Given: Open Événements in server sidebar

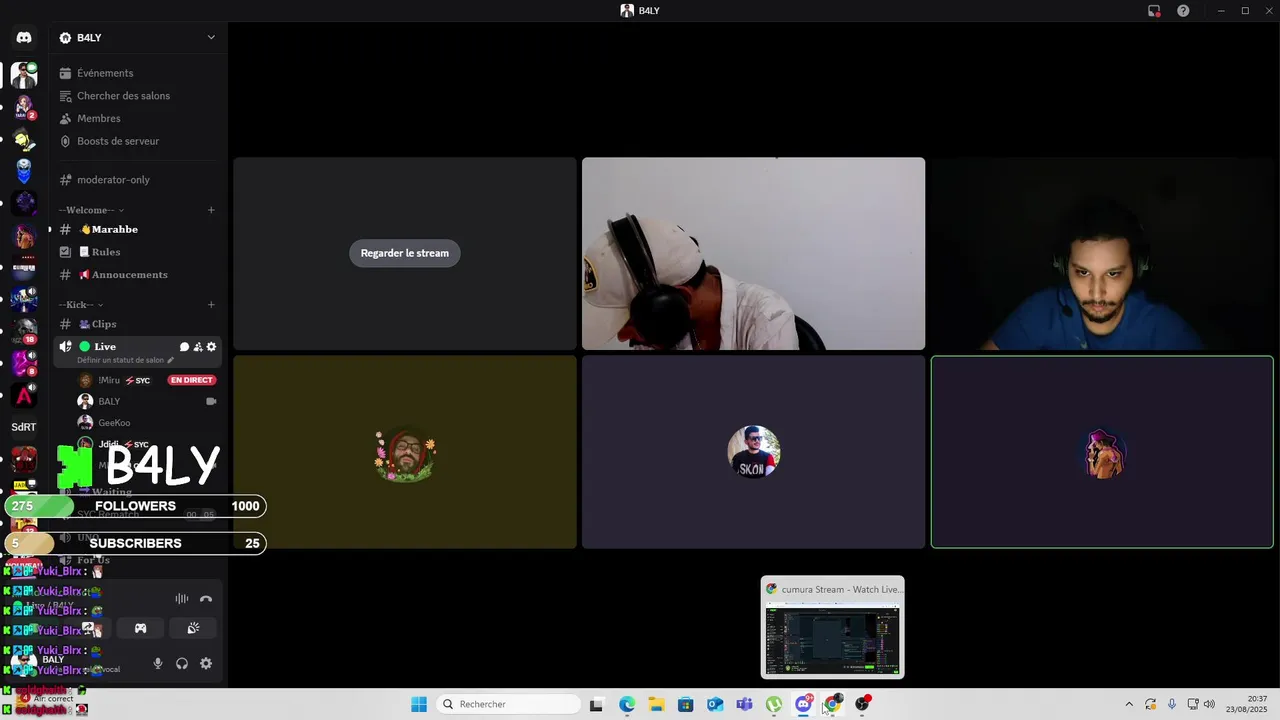Looking at the screenshot, I should pos(138,73).
